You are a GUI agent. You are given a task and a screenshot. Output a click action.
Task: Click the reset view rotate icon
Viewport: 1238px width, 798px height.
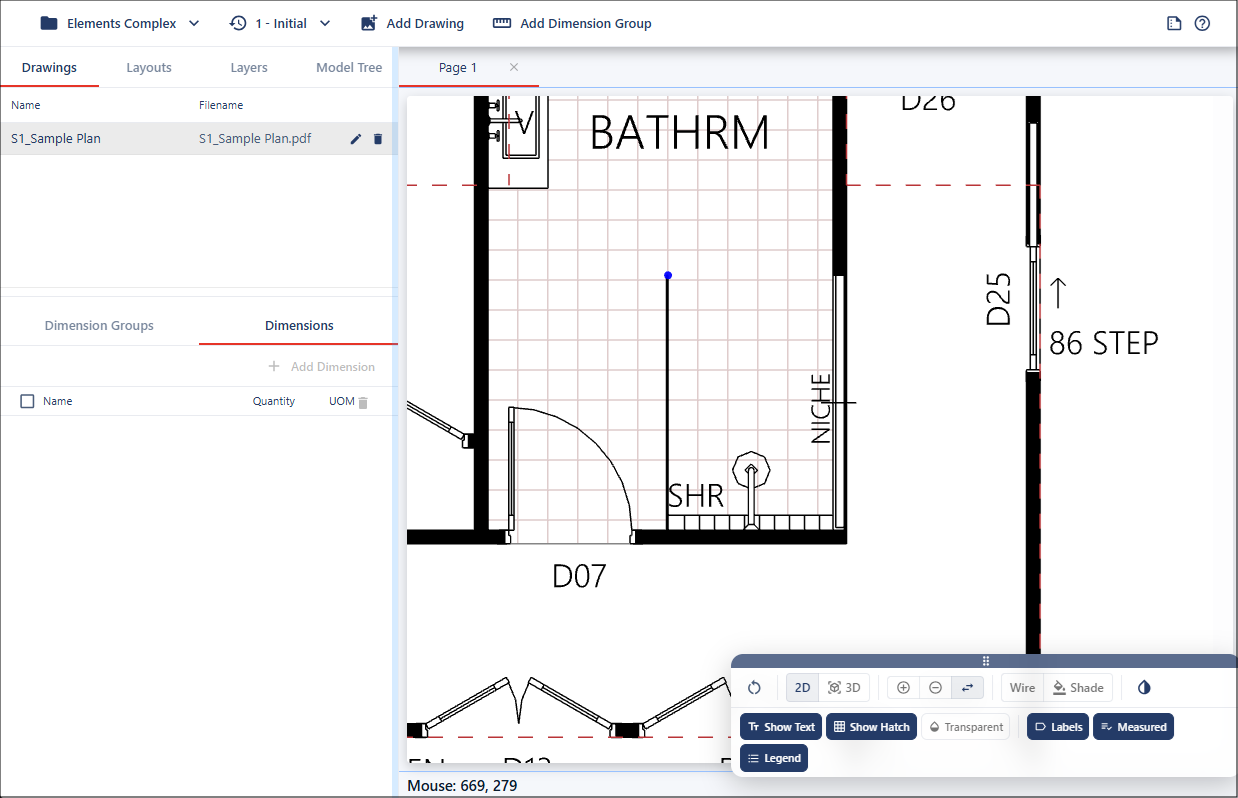755,688
